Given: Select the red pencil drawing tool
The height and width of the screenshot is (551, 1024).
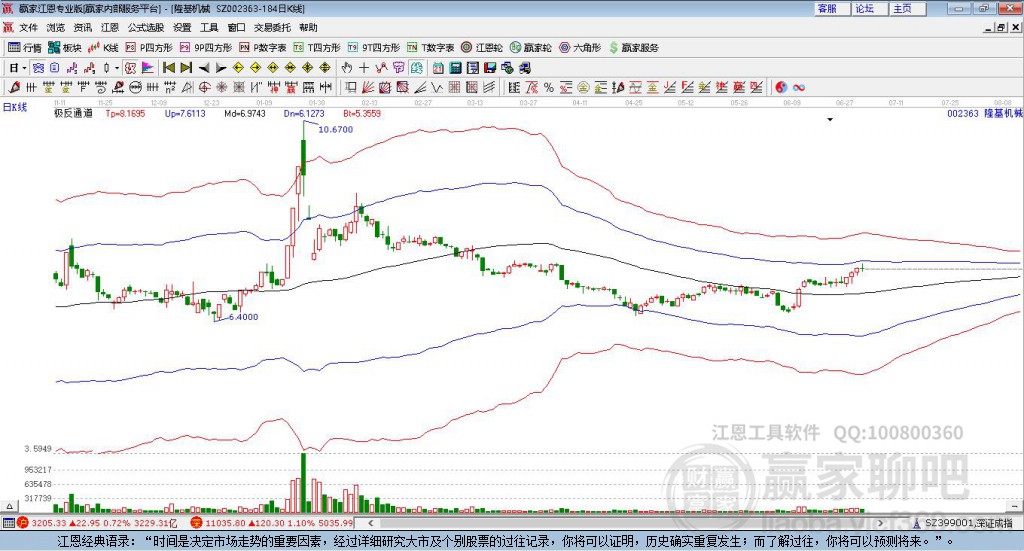Looking at the screenshot, I should 14,87.
